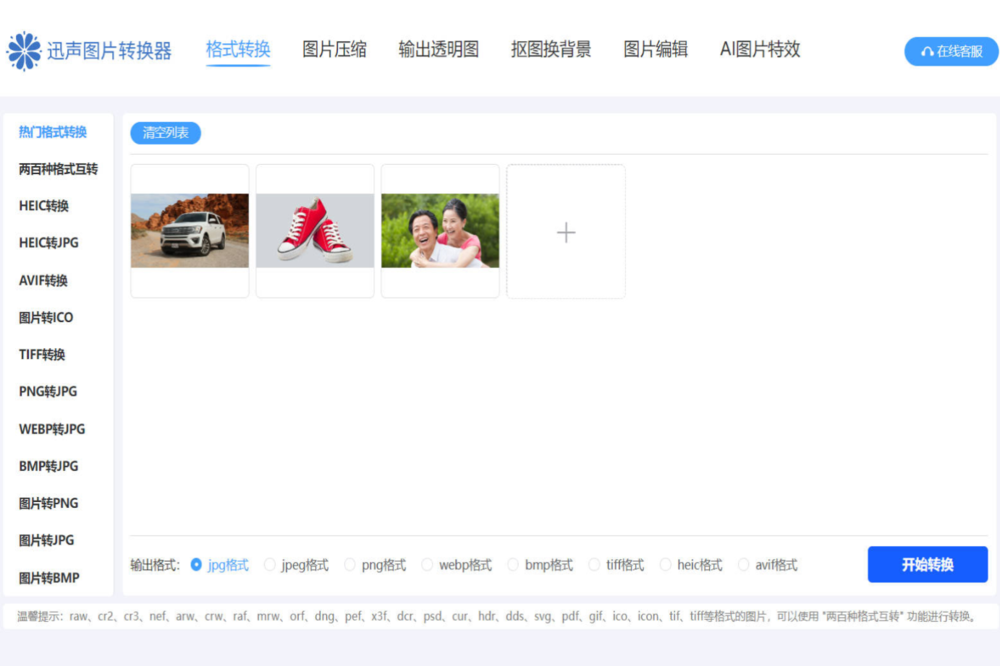Open the 抠图换背景 tab

click(x=550, y=49)
